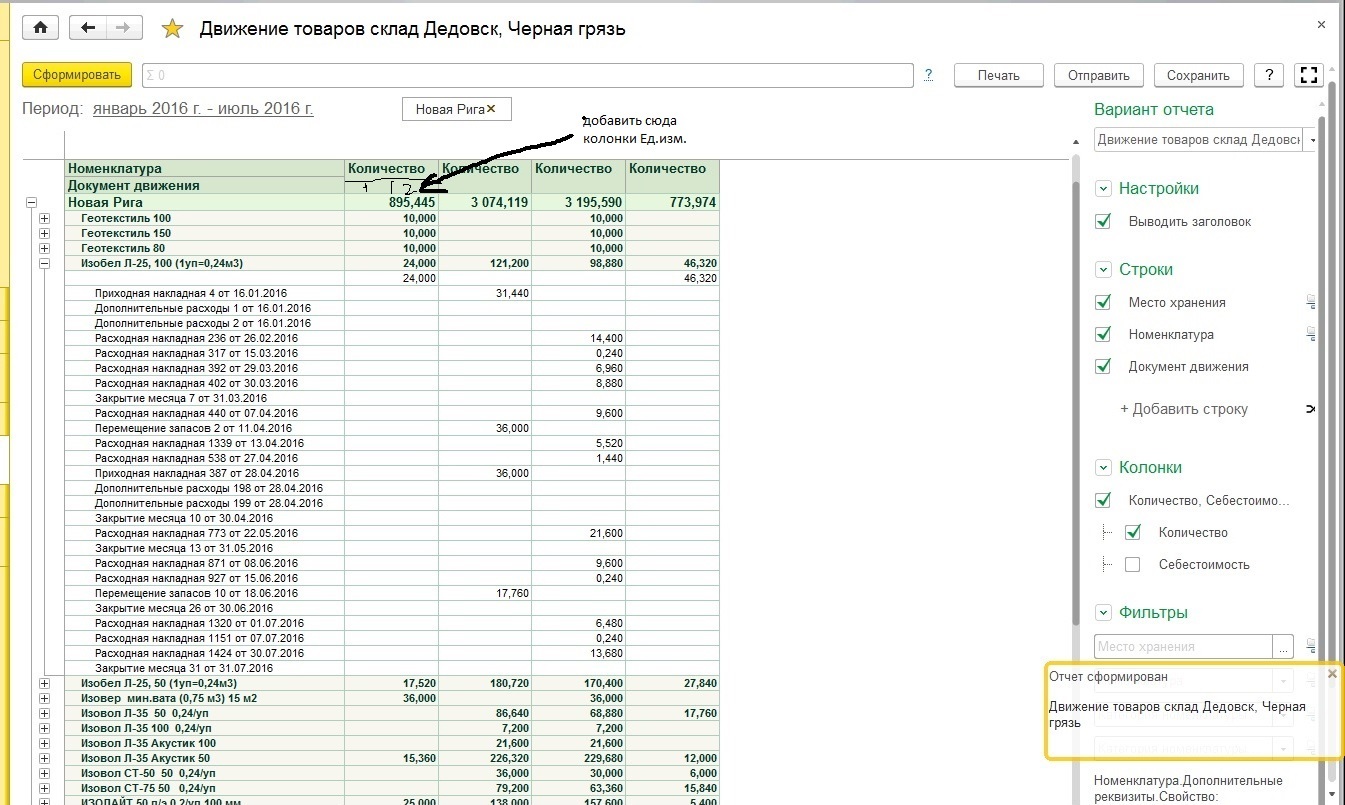Go back with the left arrow
The height and width of the screenshot is (805, 1345).
(x=88, y=28)
